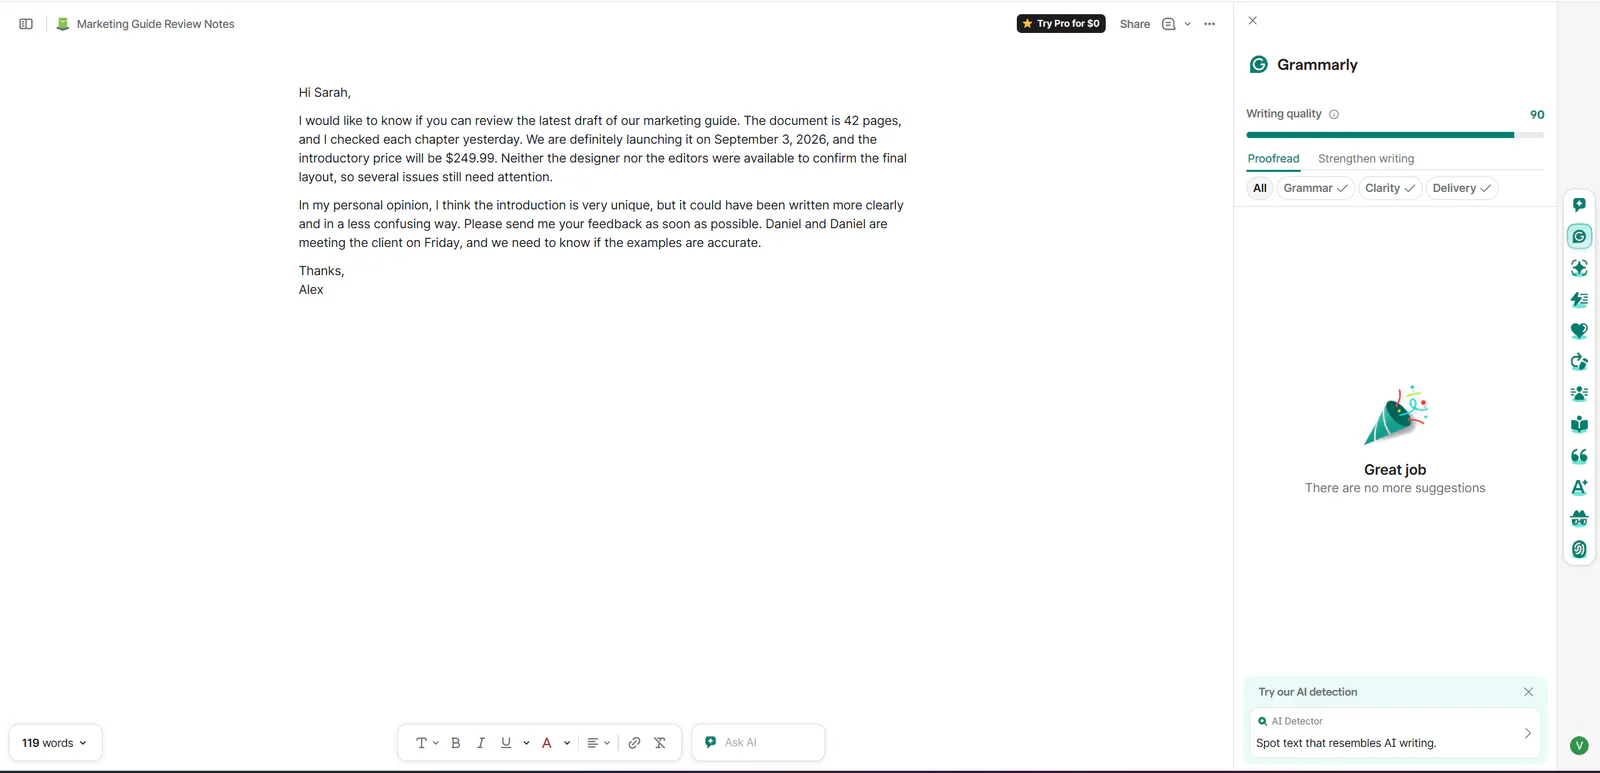Toggle bold formatting
This screenshot has width=1600, height=773.
[x=456, y=743]
